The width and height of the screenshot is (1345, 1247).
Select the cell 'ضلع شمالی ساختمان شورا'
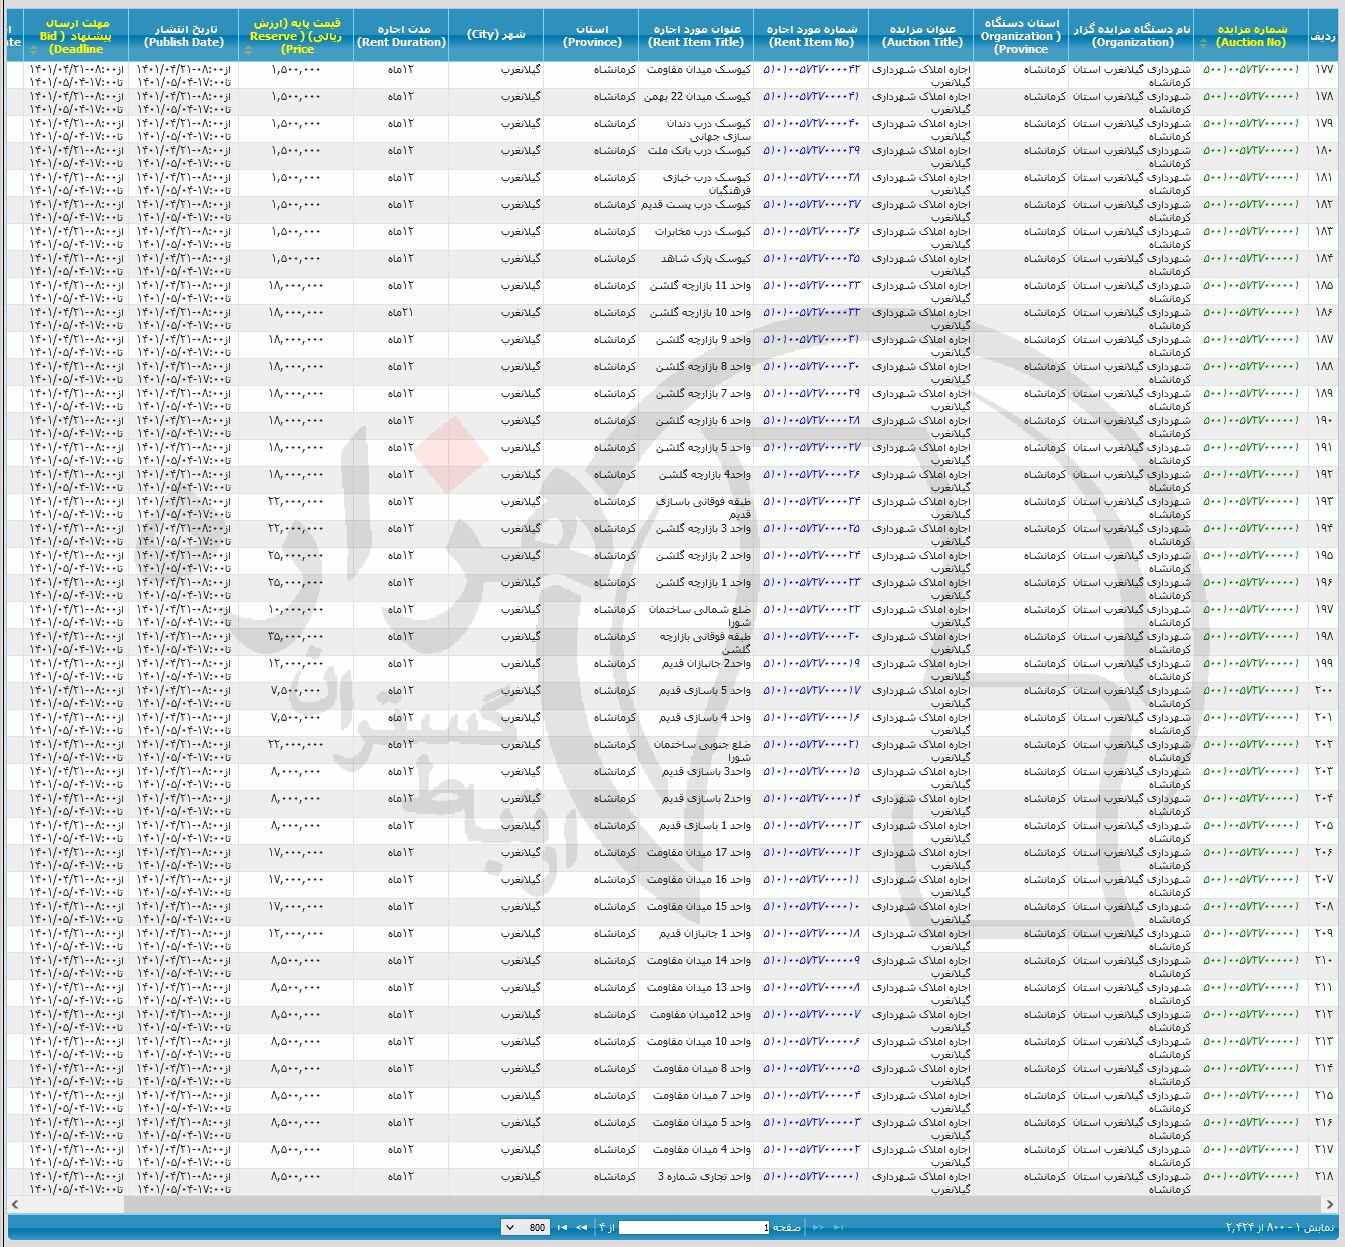[x=696, y=616]
